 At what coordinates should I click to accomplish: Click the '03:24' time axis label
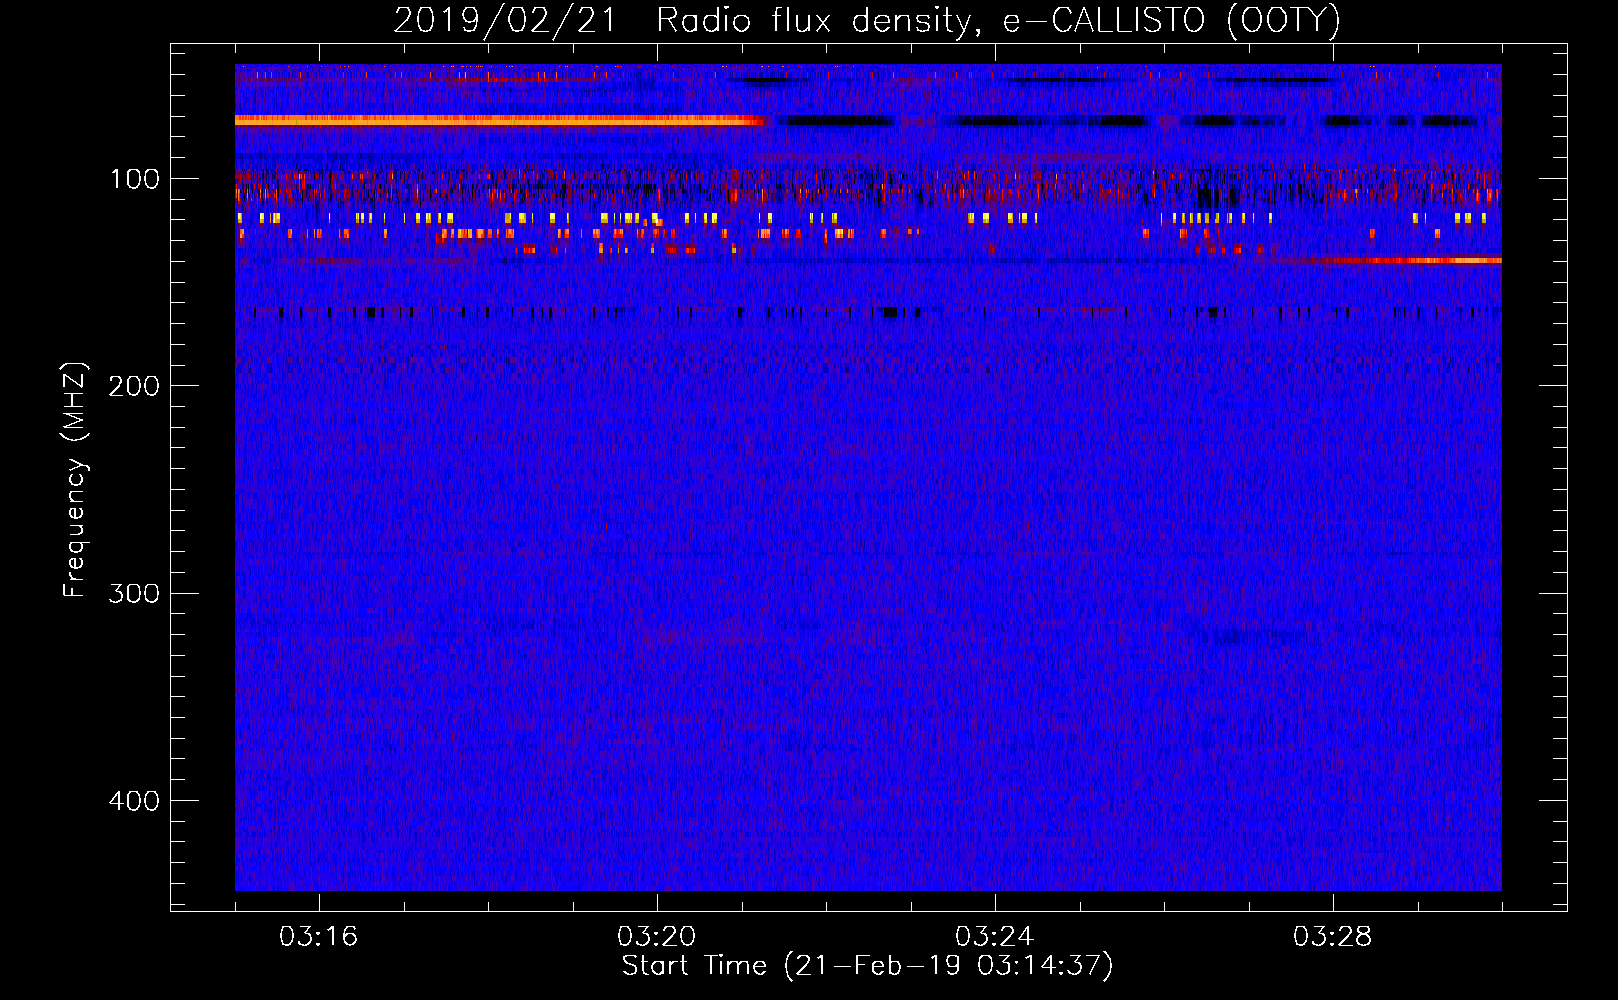(994, 937)
